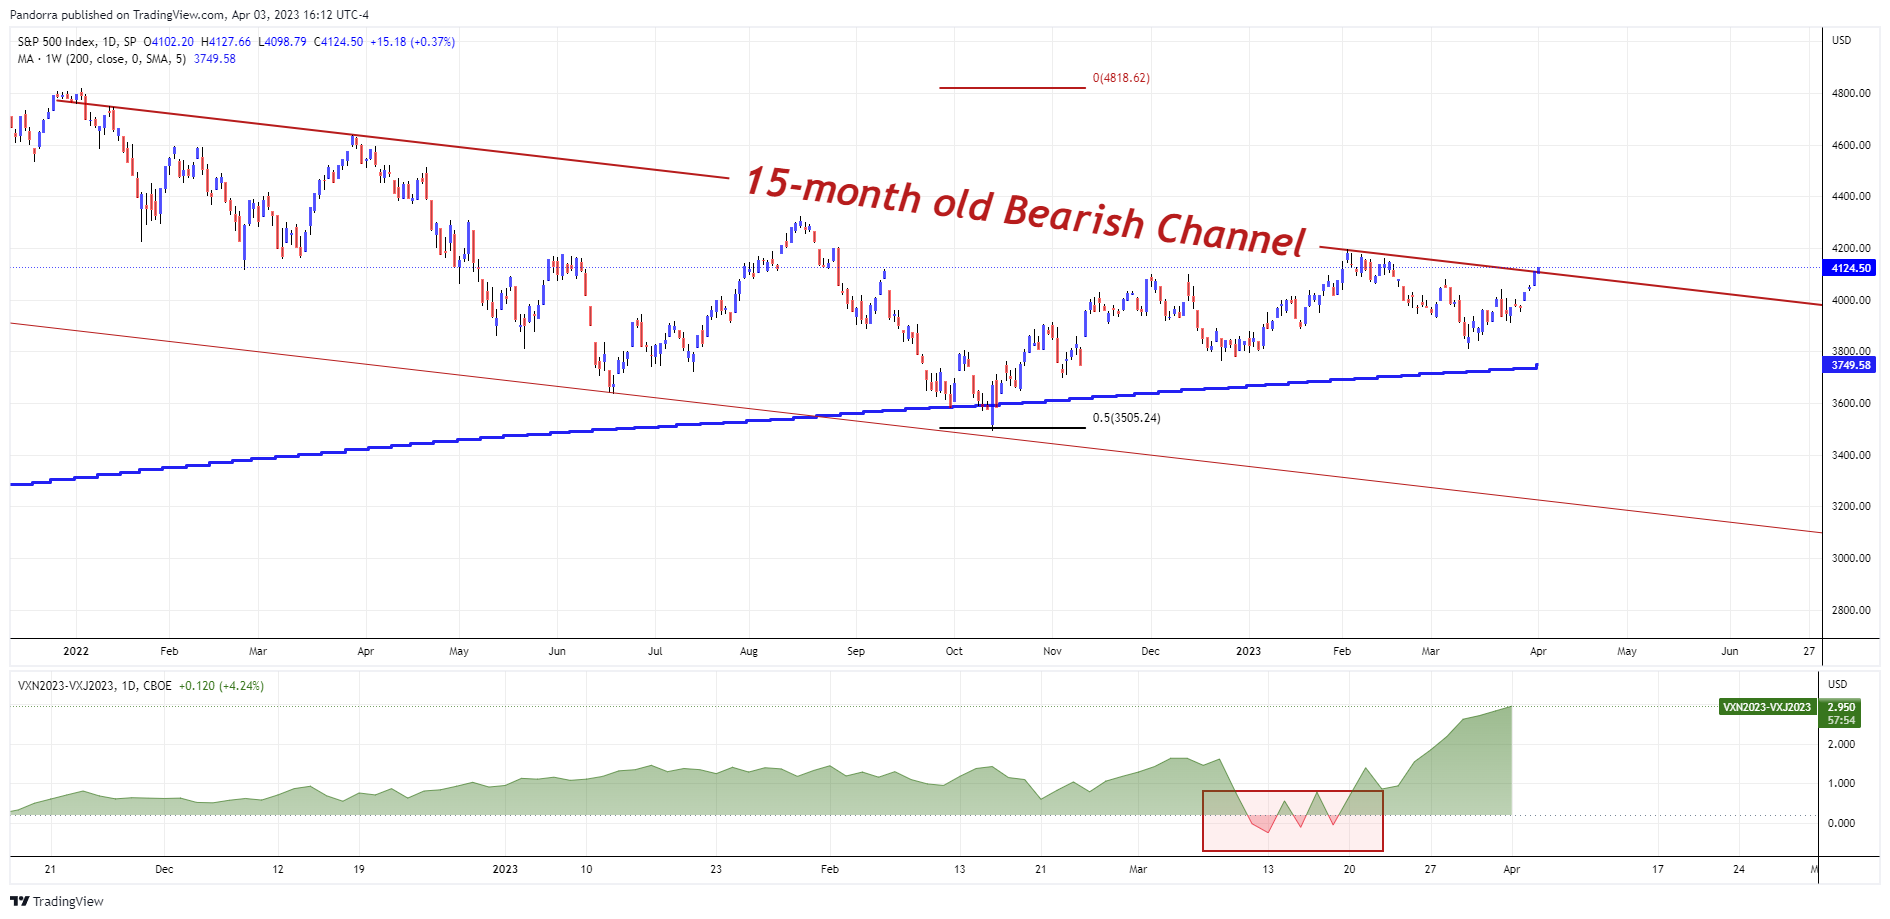
Task: Click the green VXN2023-VXJ2023 axis tag
Action: [1767, 707]
